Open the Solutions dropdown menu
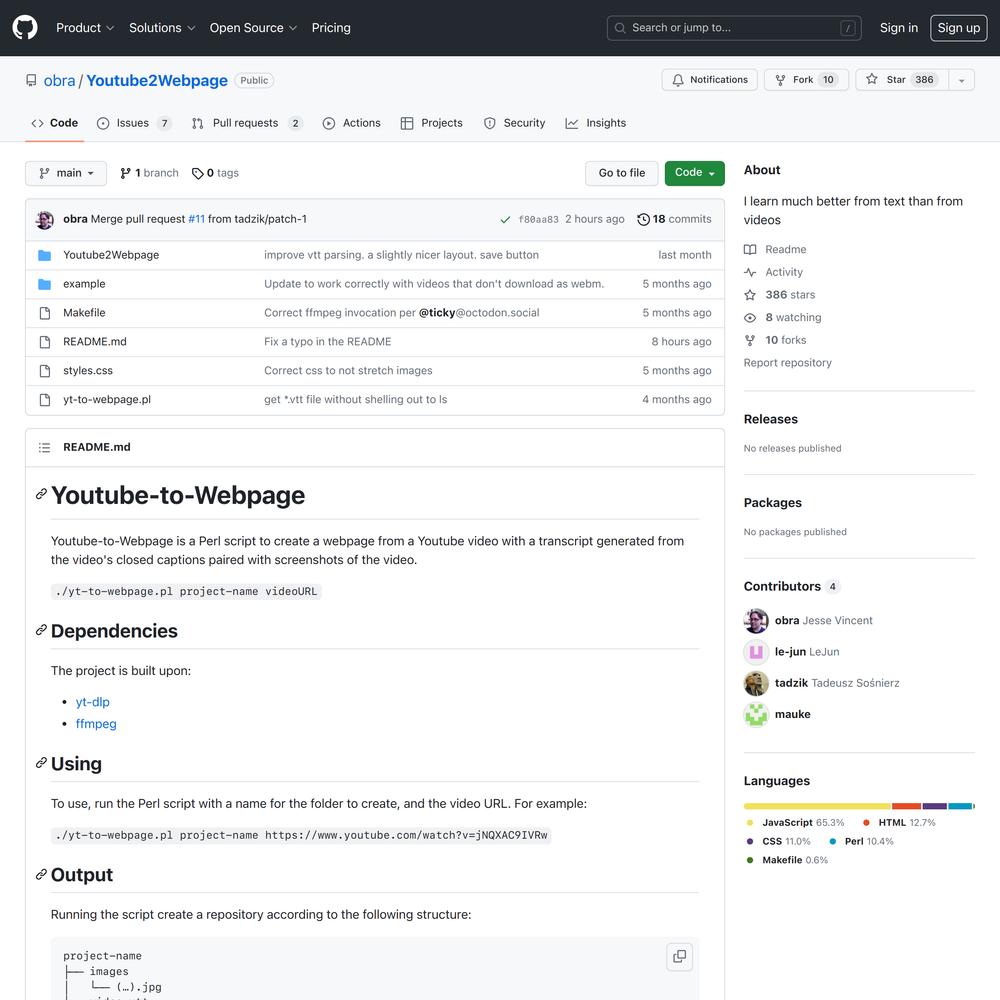 (x=162, y=27)
